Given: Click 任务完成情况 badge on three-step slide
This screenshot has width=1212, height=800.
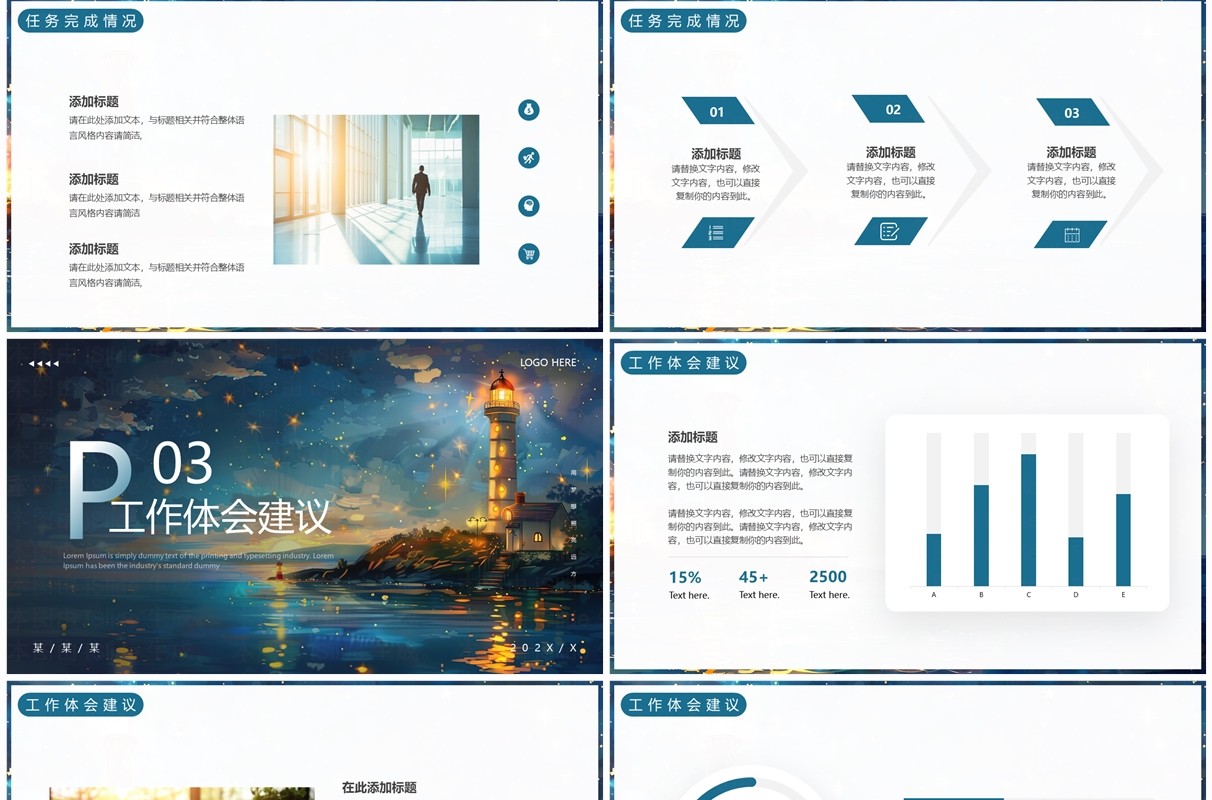Looking at the screenshot, I should tap(683, 21).
